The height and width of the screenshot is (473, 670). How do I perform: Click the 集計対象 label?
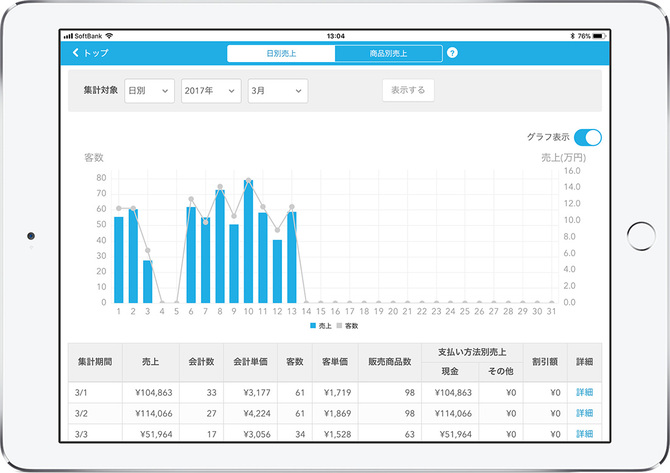coord(100,90)
